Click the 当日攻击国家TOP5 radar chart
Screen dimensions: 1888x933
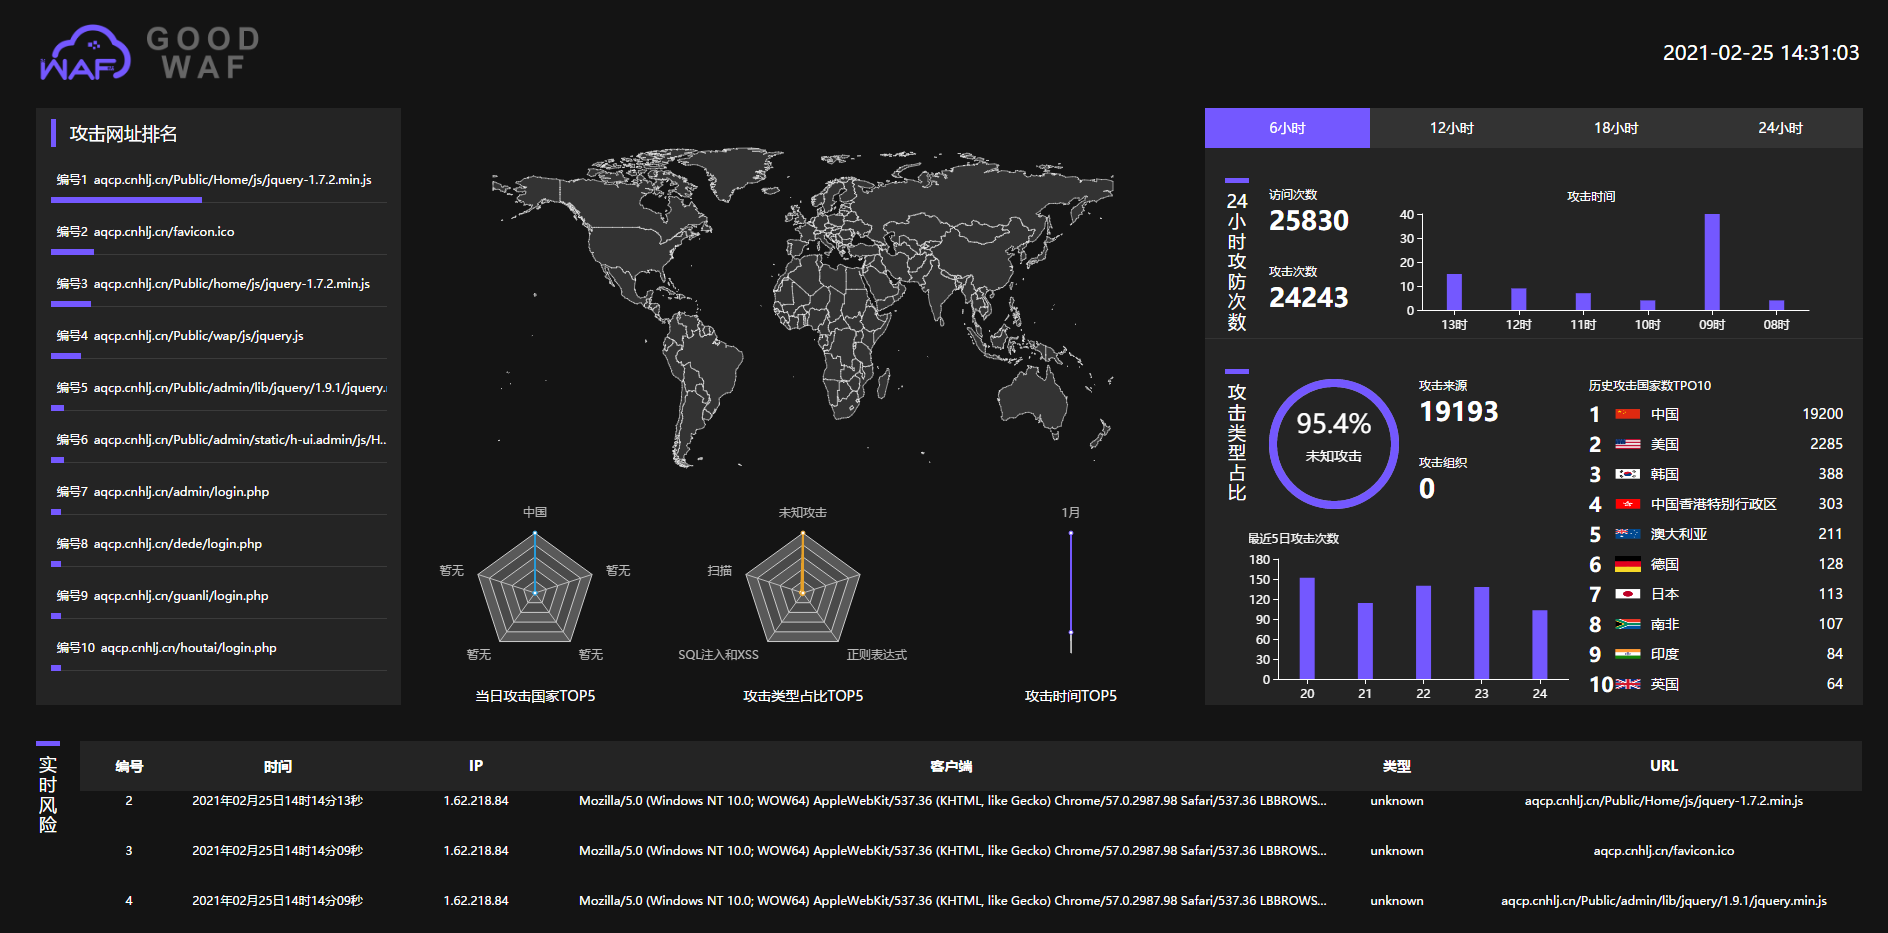tap(535, 587)
